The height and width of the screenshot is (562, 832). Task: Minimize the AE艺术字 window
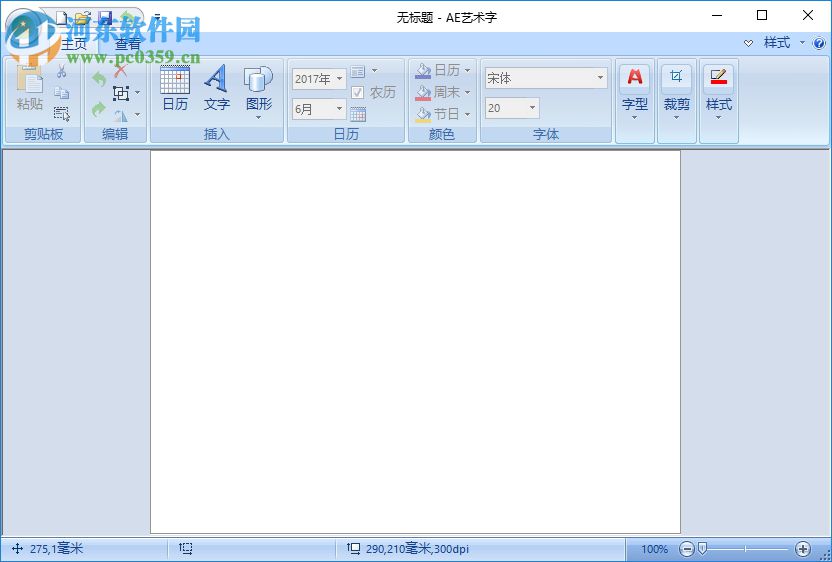click(716, 15)
